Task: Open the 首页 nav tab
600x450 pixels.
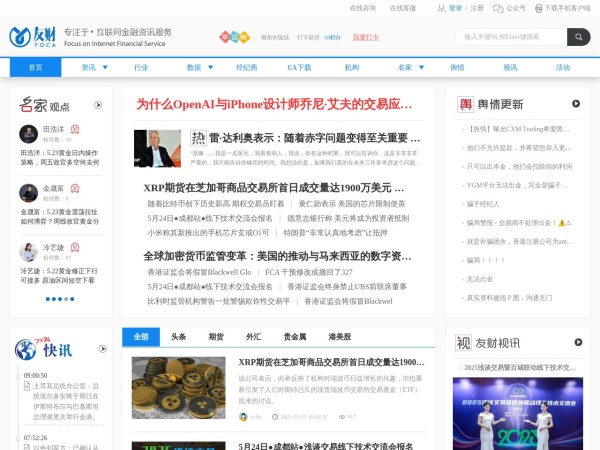Action: coord(36,67)
